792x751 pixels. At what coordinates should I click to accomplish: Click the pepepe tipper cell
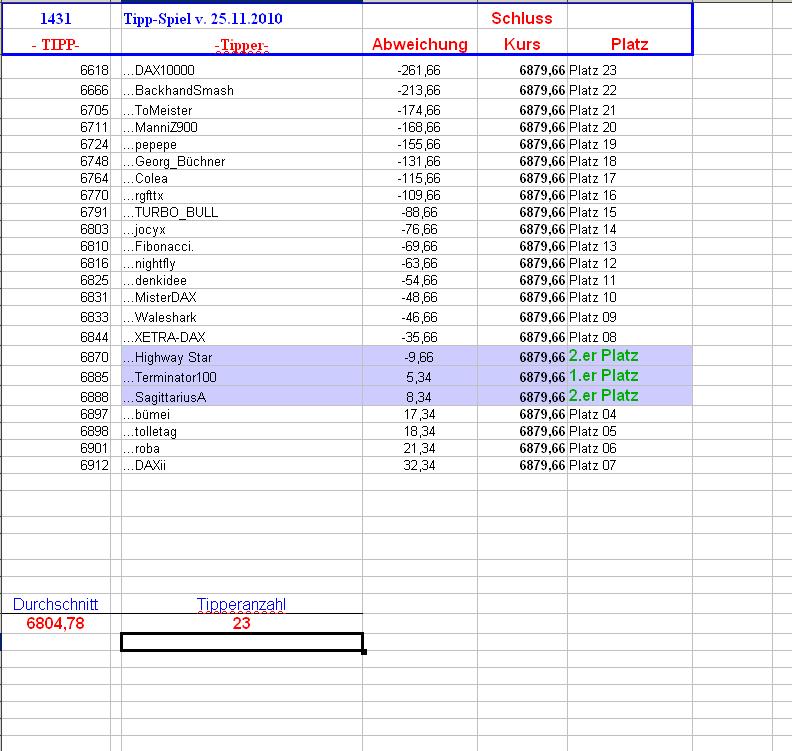[x=242, y=144]
